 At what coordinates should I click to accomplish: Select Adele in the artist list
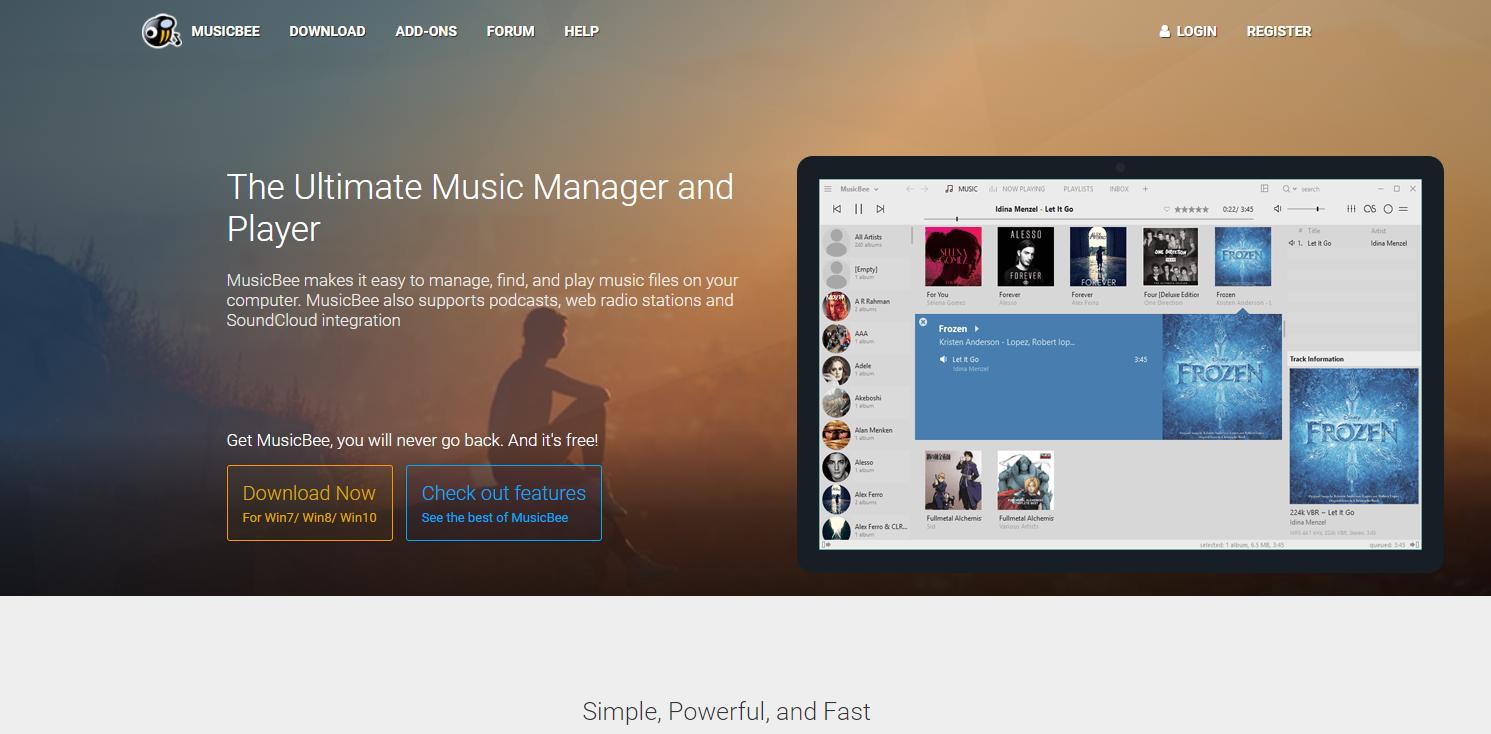[866, 369]
